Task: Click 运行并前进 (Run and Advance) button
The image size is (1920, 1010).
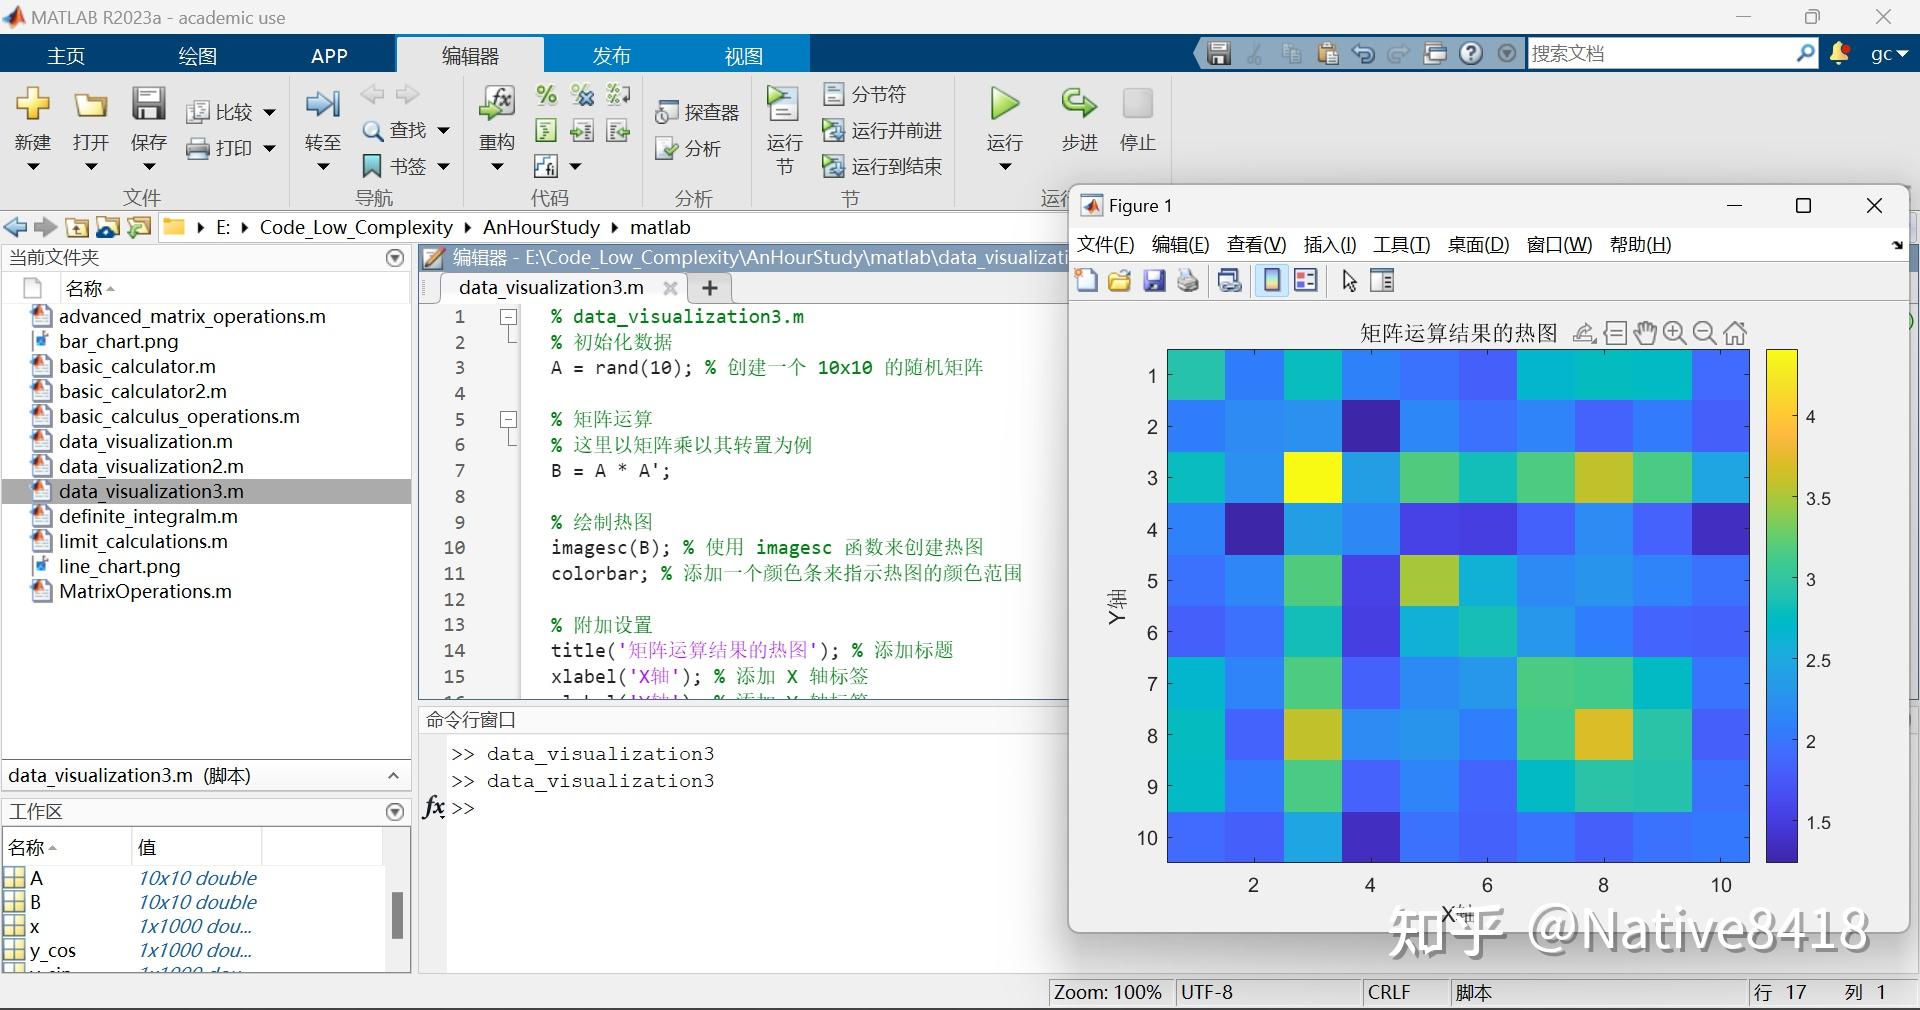Action: [x=882, y=131]
